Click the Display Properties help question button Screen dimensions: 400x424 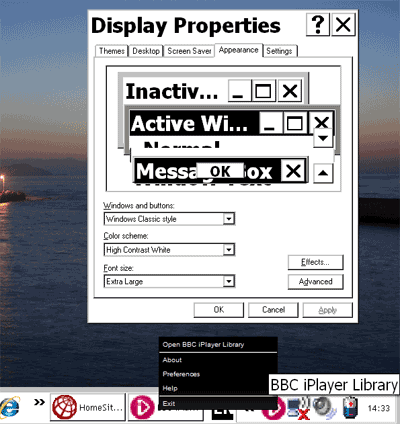(318, 24)
